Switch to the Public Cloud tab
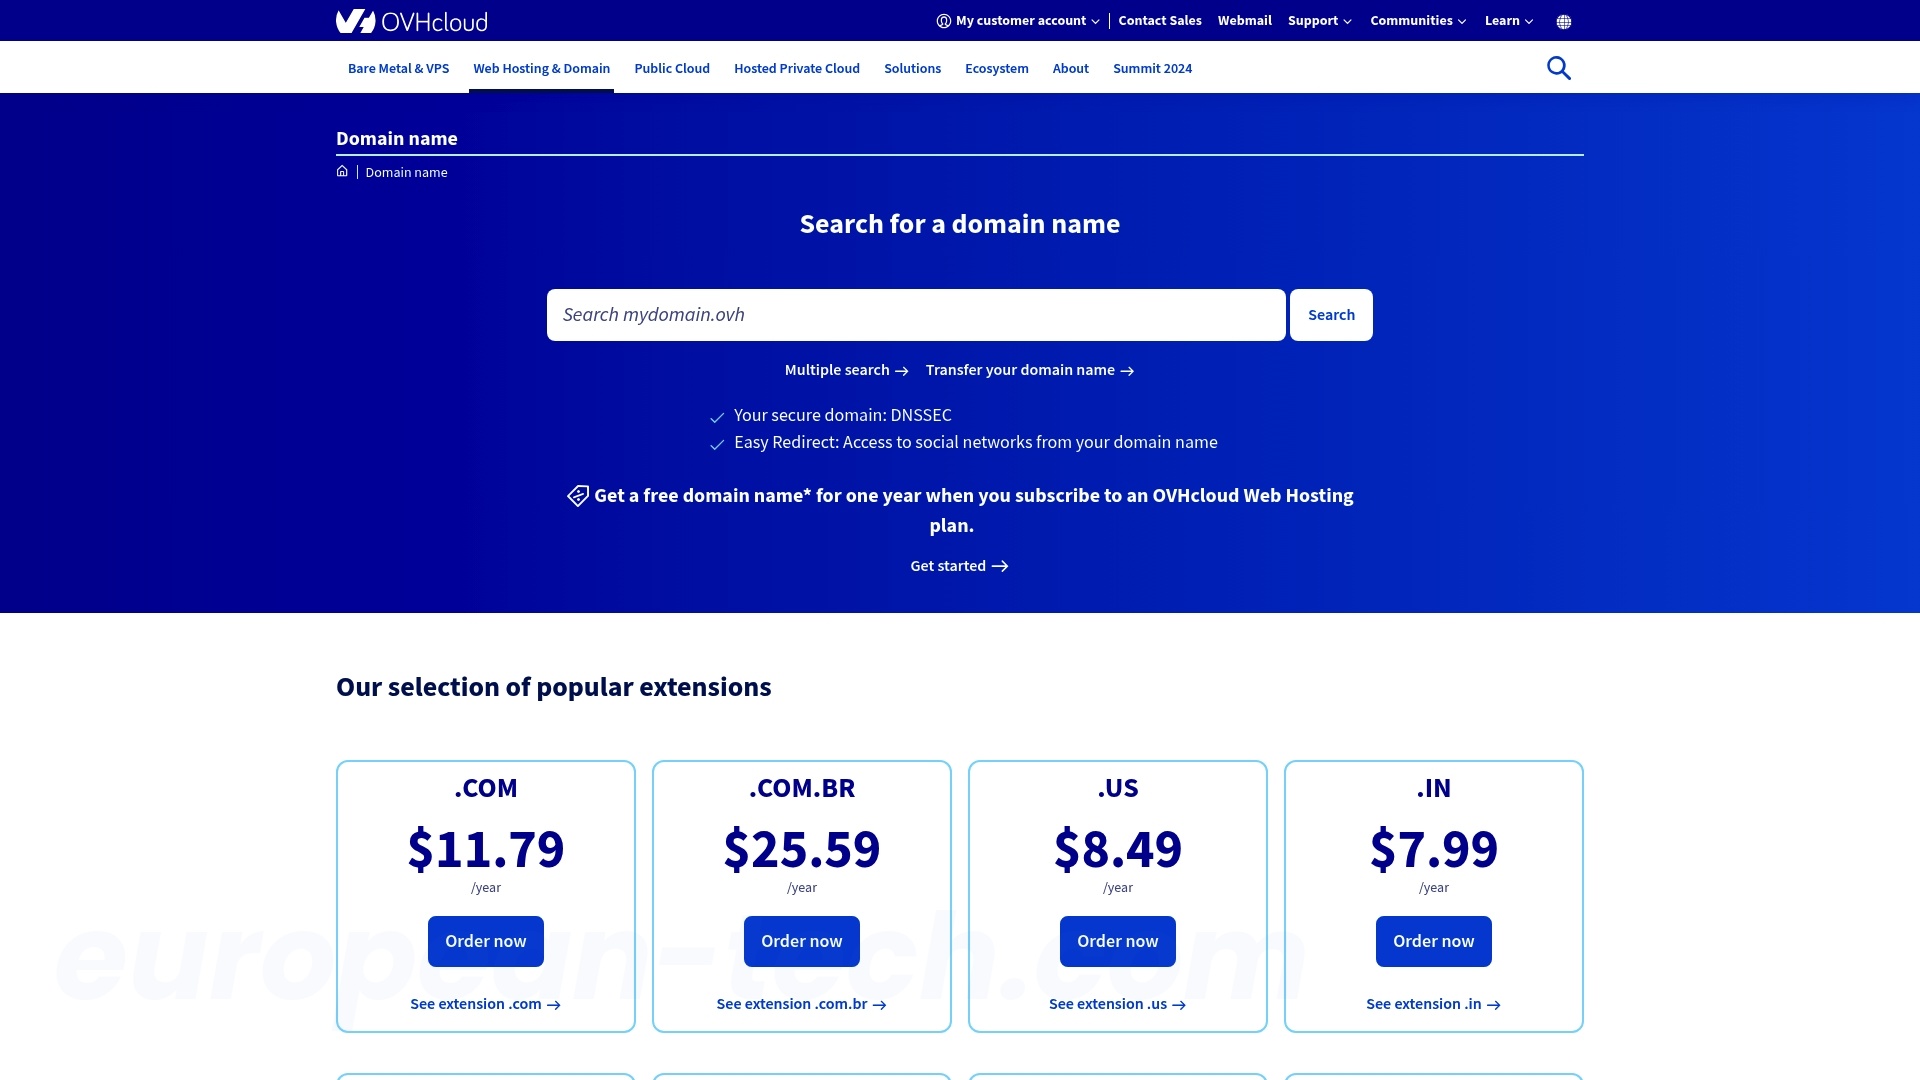The image size is (1920, 1080). [671, 68]
